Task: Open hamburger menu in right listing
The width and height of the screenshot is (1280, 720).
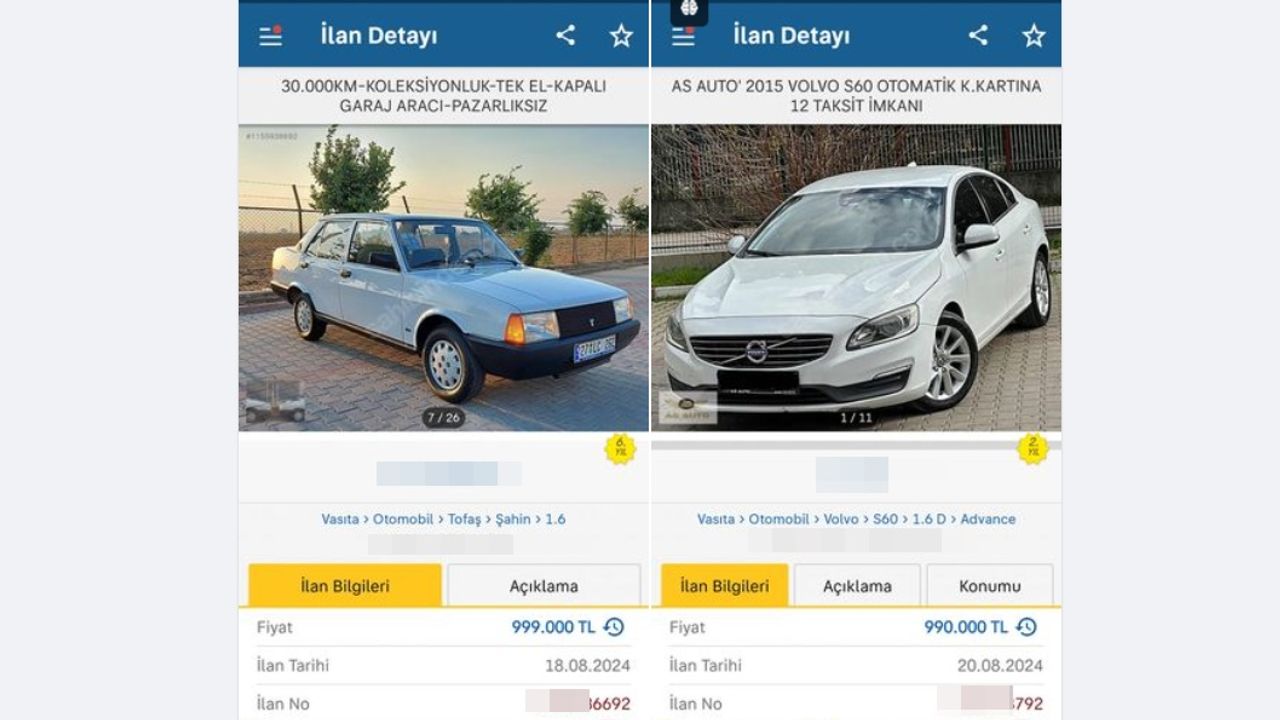Action: 683,37
